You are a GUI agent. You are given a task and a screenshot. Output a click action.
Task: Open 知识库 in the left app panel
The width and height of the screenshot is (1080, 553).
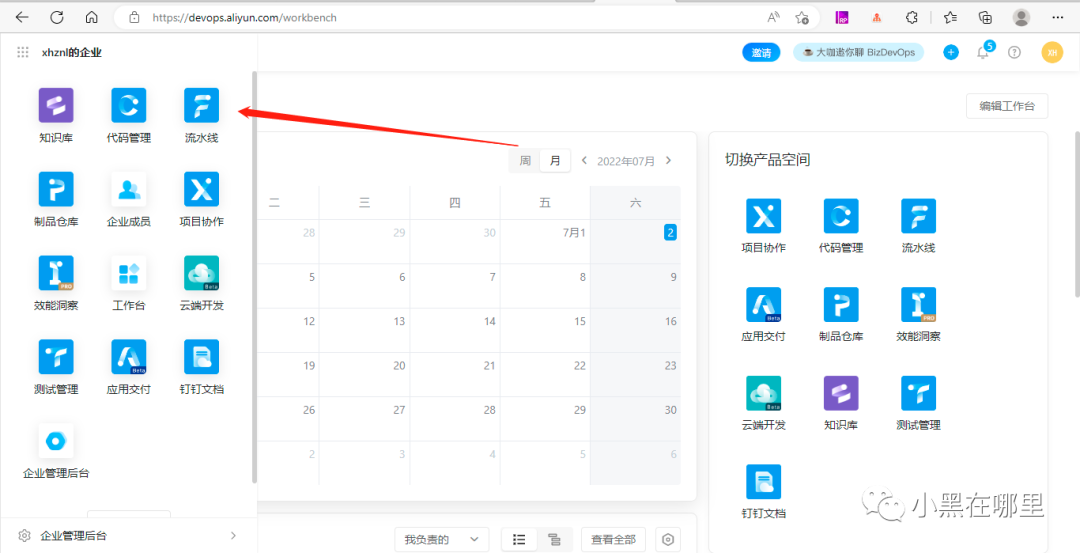pos(56,115)
